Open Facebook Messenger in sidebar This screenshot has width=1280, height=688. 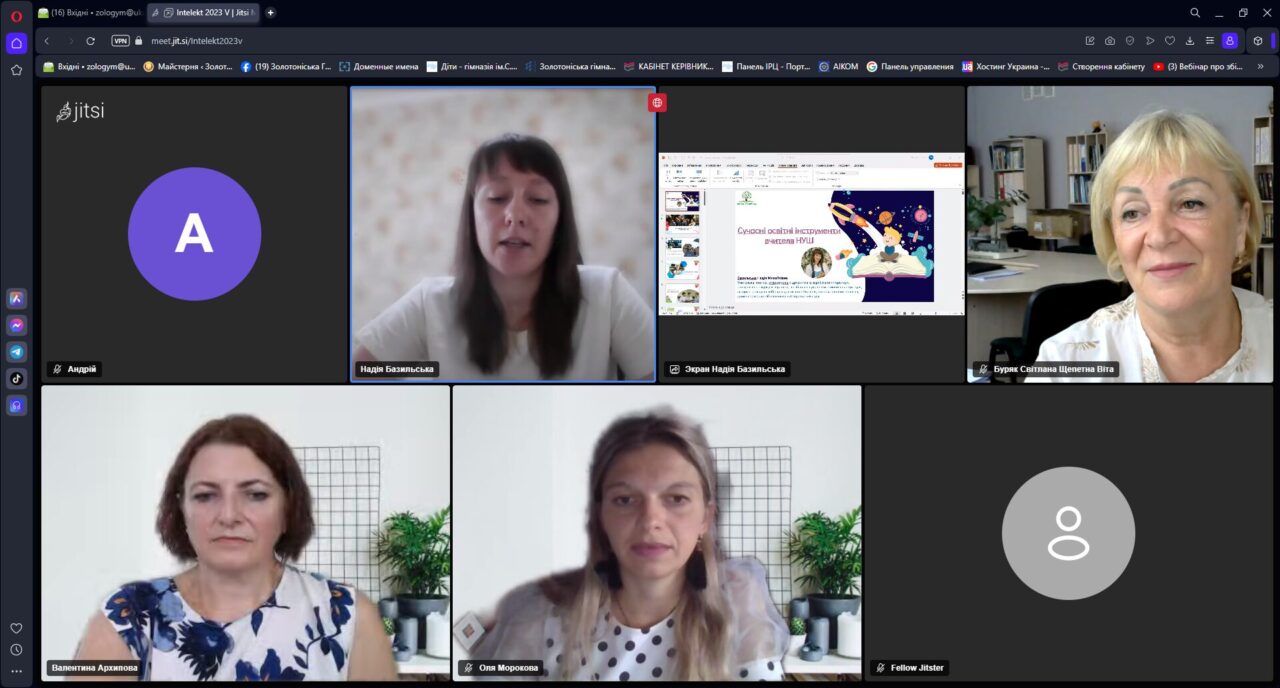16,325
